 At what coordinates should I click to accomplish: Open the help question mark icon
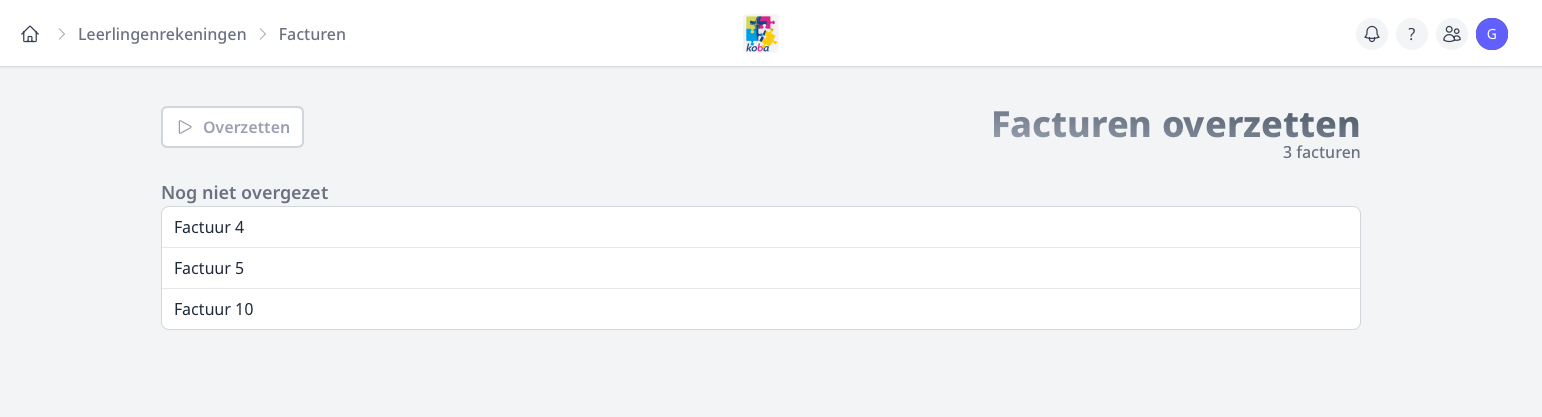(x=1412, y=34)
